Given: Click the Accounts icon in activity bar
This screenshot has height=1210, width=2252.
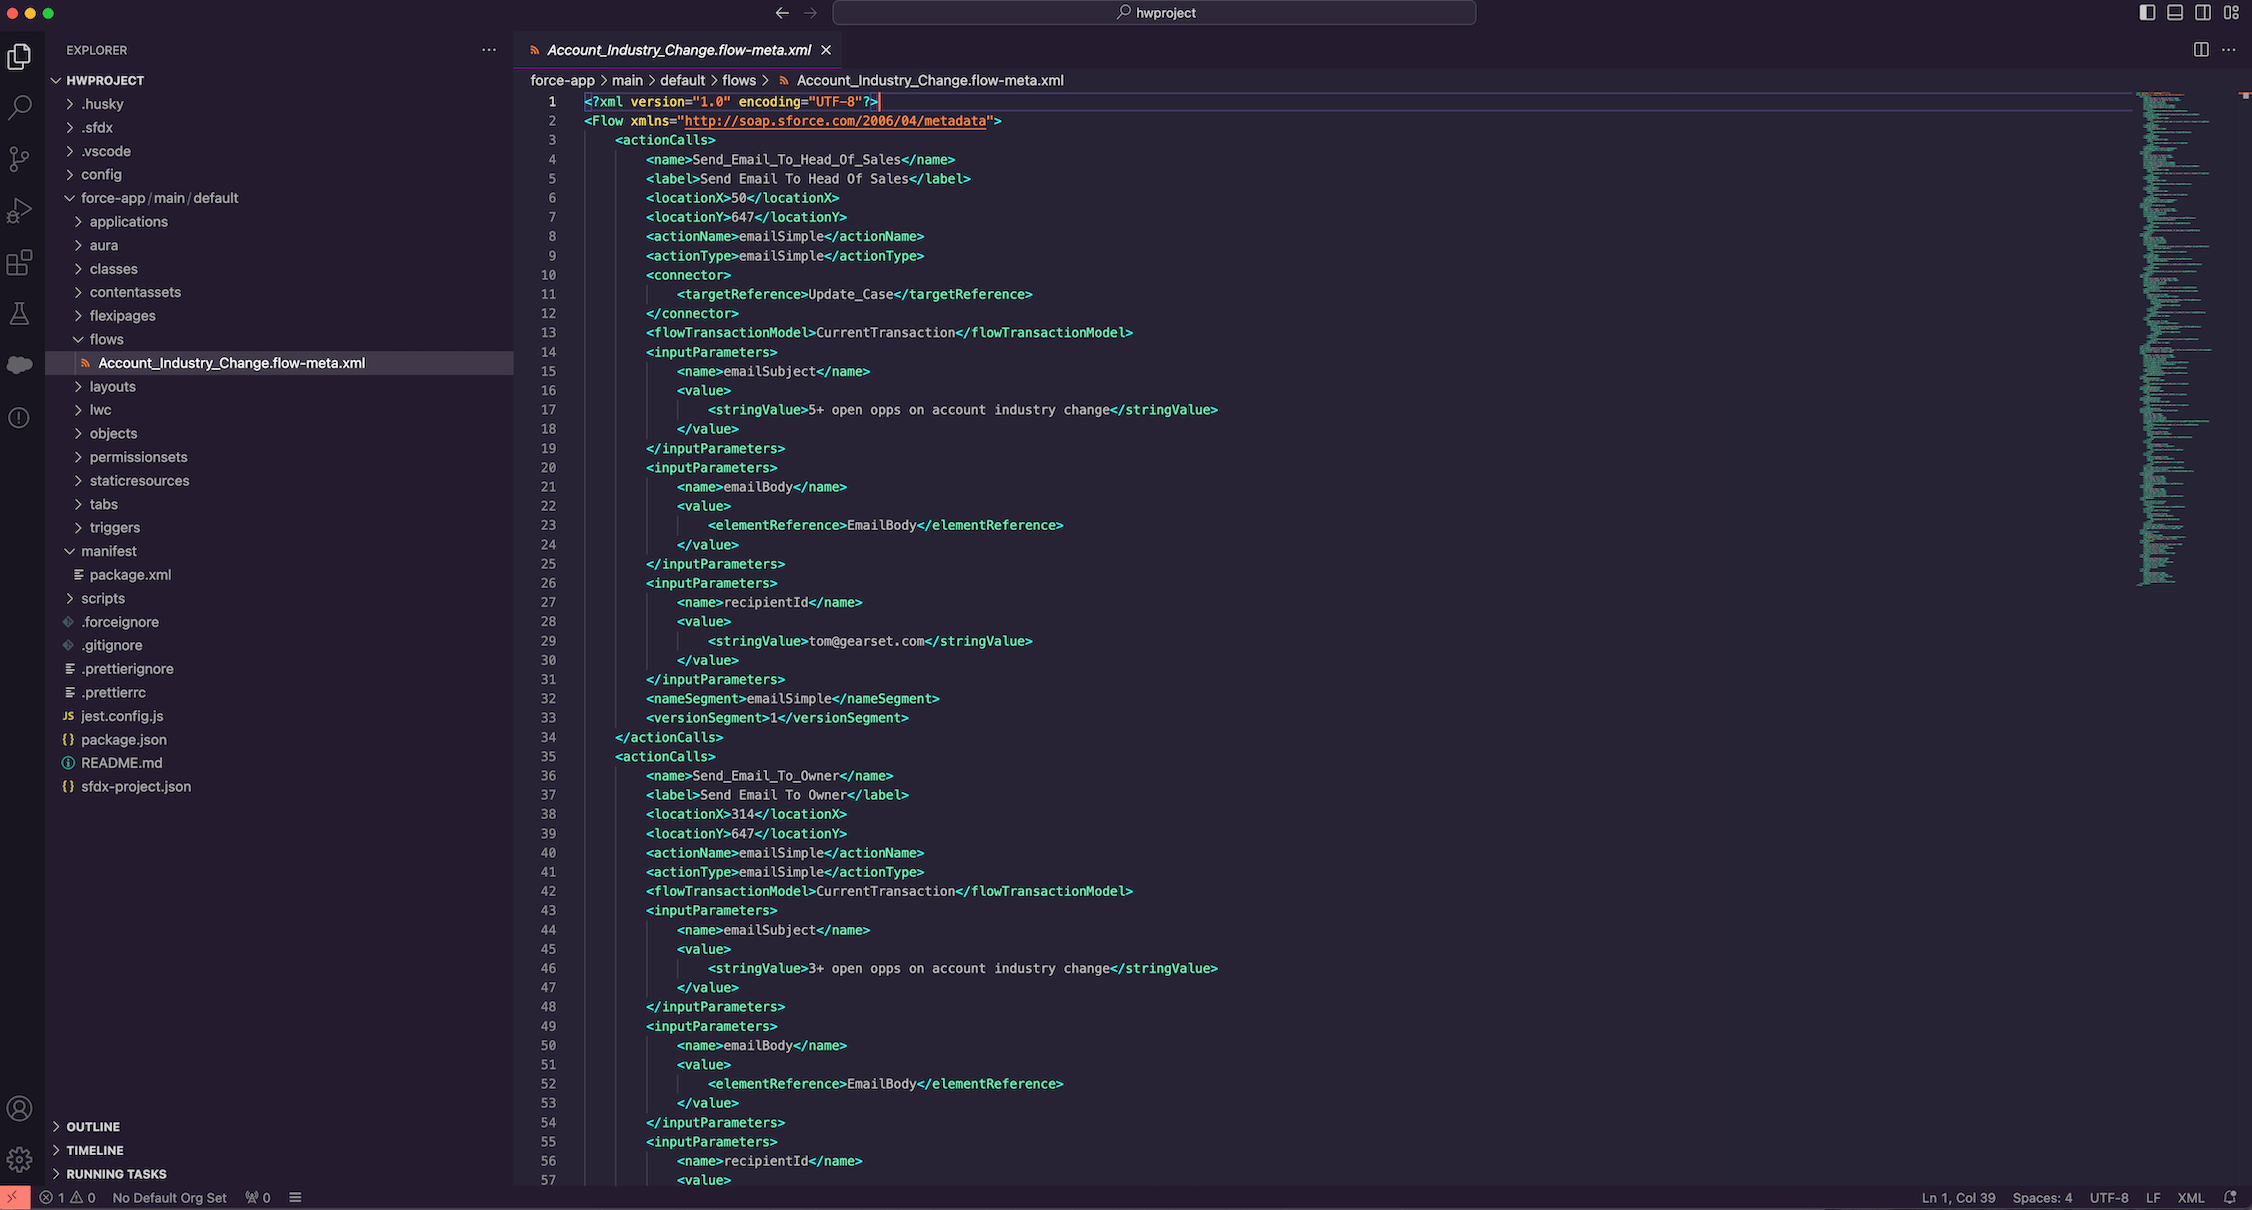Looking at the screenshot, I should coord(19,1108).
